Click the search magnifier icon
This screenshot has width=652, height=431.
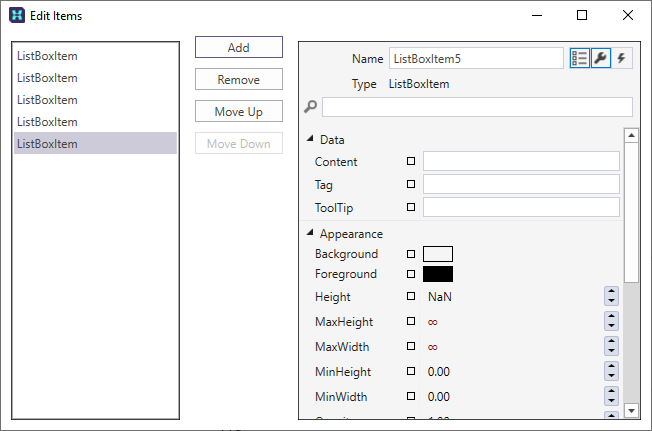[x=311, y=107]
